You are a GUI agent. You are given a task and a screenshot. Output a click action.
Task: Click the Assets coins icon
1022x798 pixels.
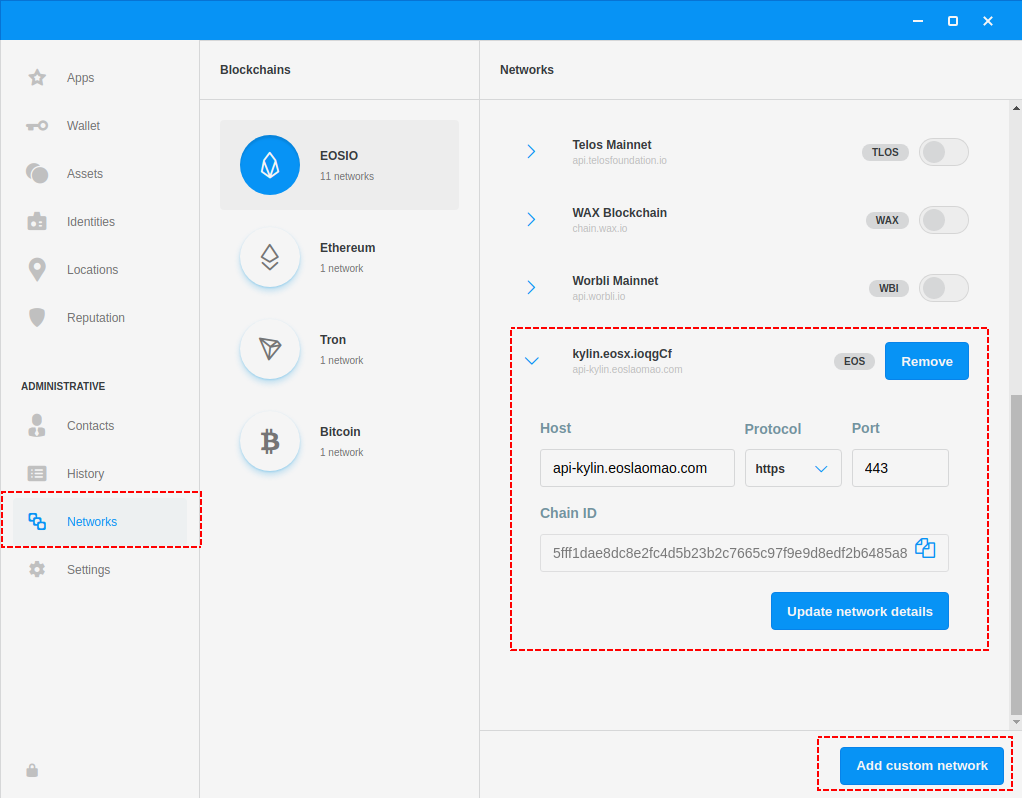coord(37,173)
